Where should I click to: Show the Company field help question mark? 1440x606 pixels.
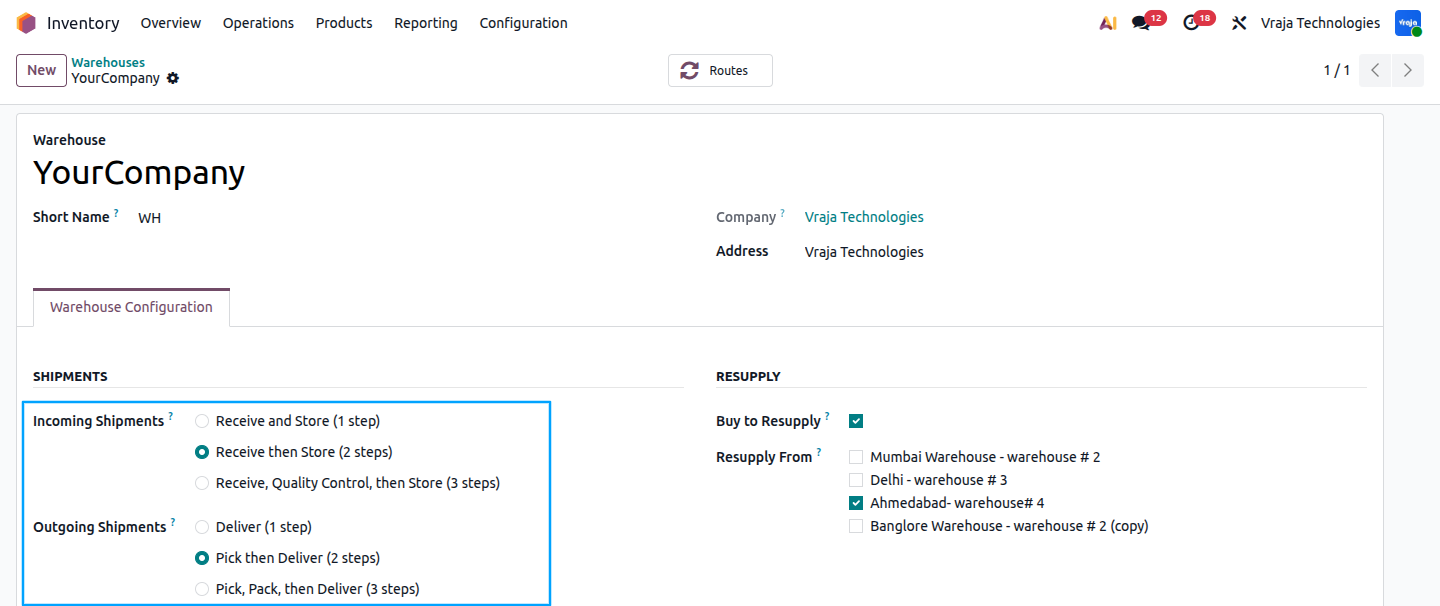pos(782,213)
